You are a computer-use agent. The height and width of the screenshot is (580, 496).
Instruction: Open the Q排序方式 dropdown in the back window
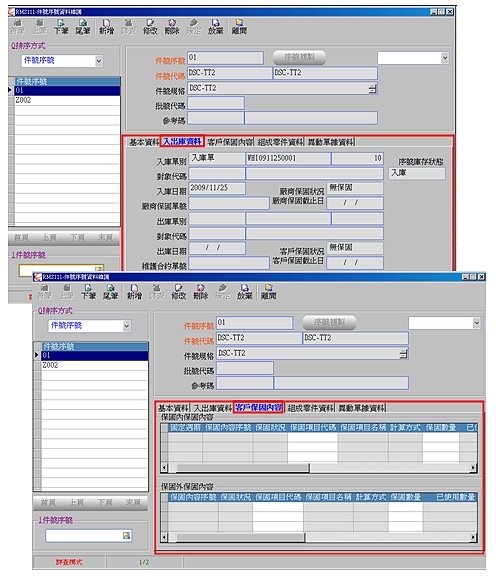pyautogui.click(x=99, y=61)
